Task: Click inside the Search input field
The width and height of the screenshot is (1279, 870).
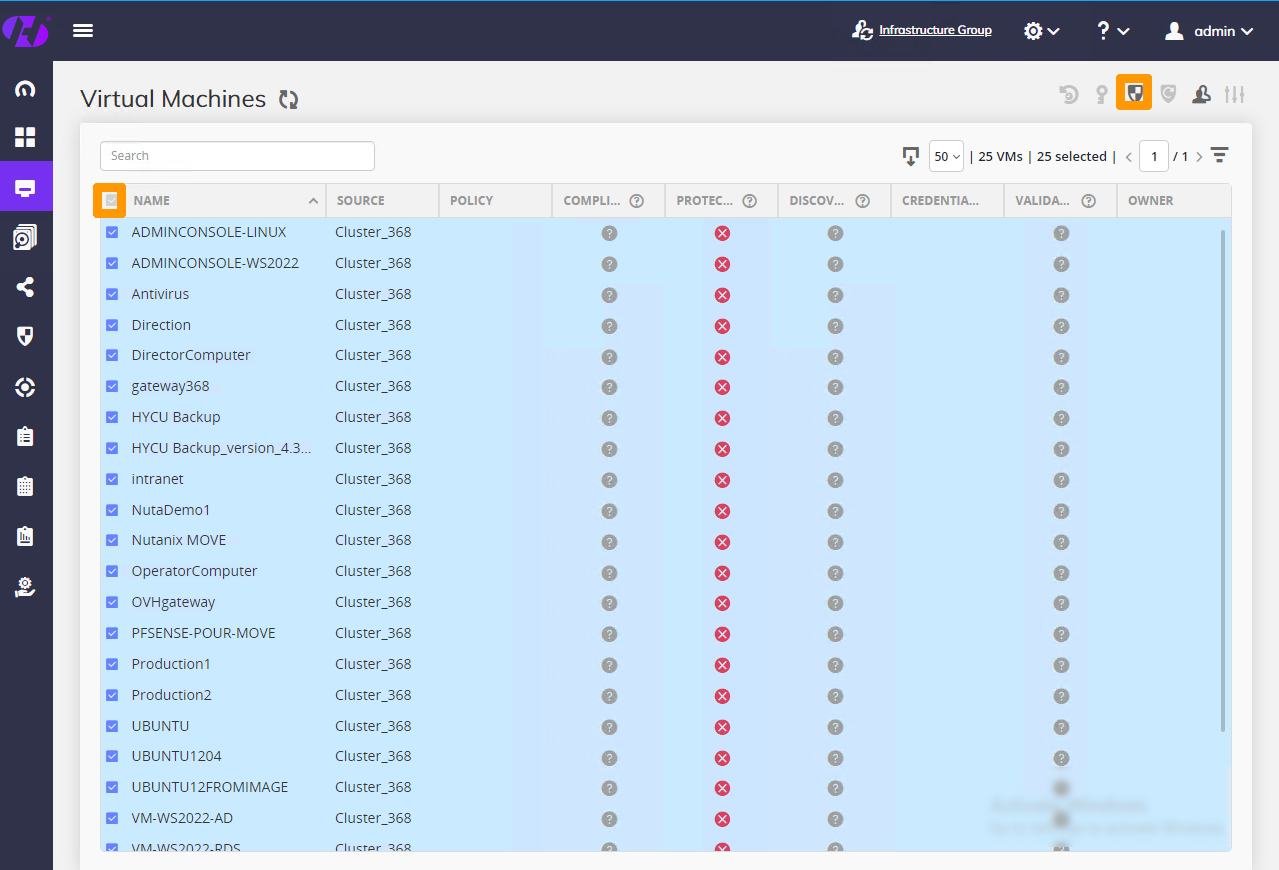Action: tap(236, 156)
